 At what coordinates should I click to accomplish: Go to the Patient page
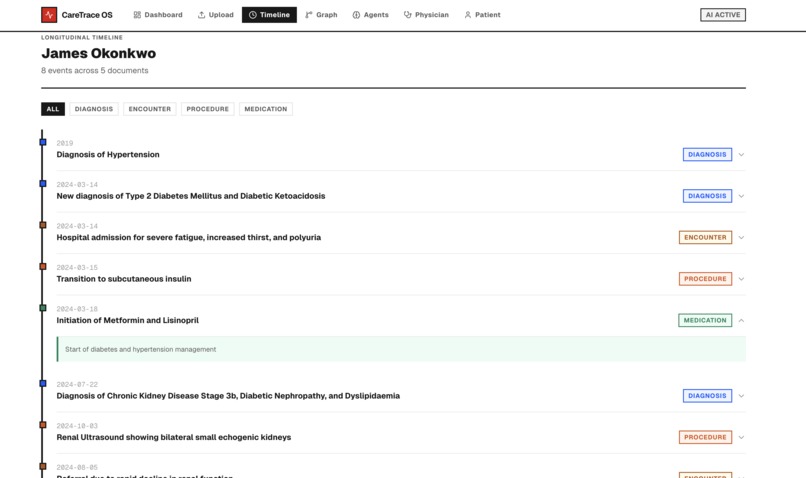(482, 15)
